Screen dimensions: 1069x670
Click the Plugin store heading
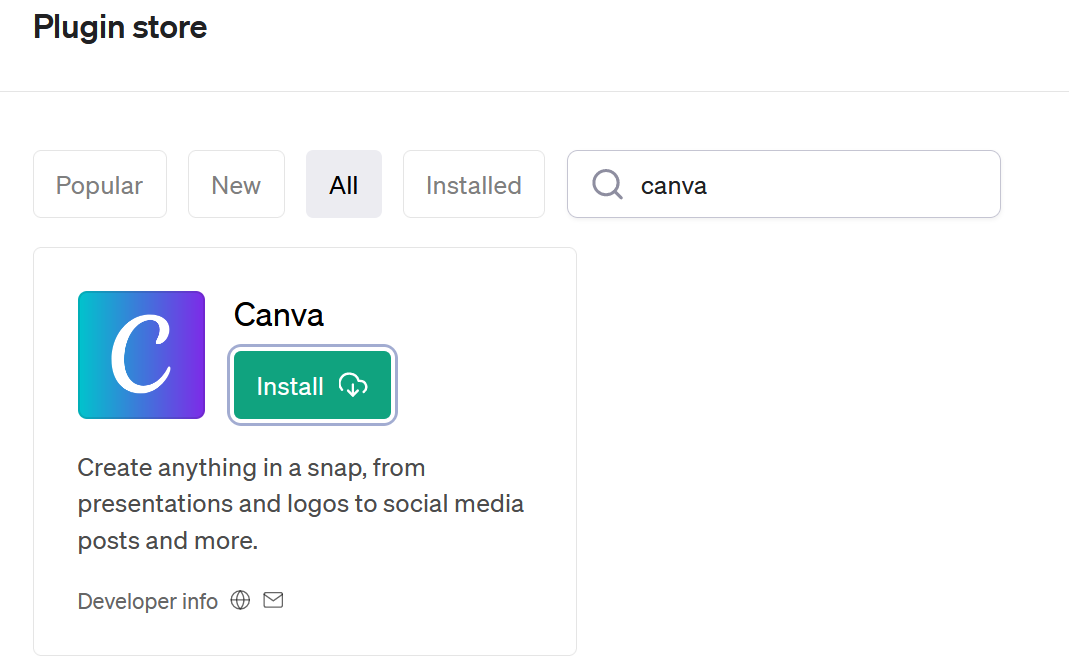coord(120,28)
